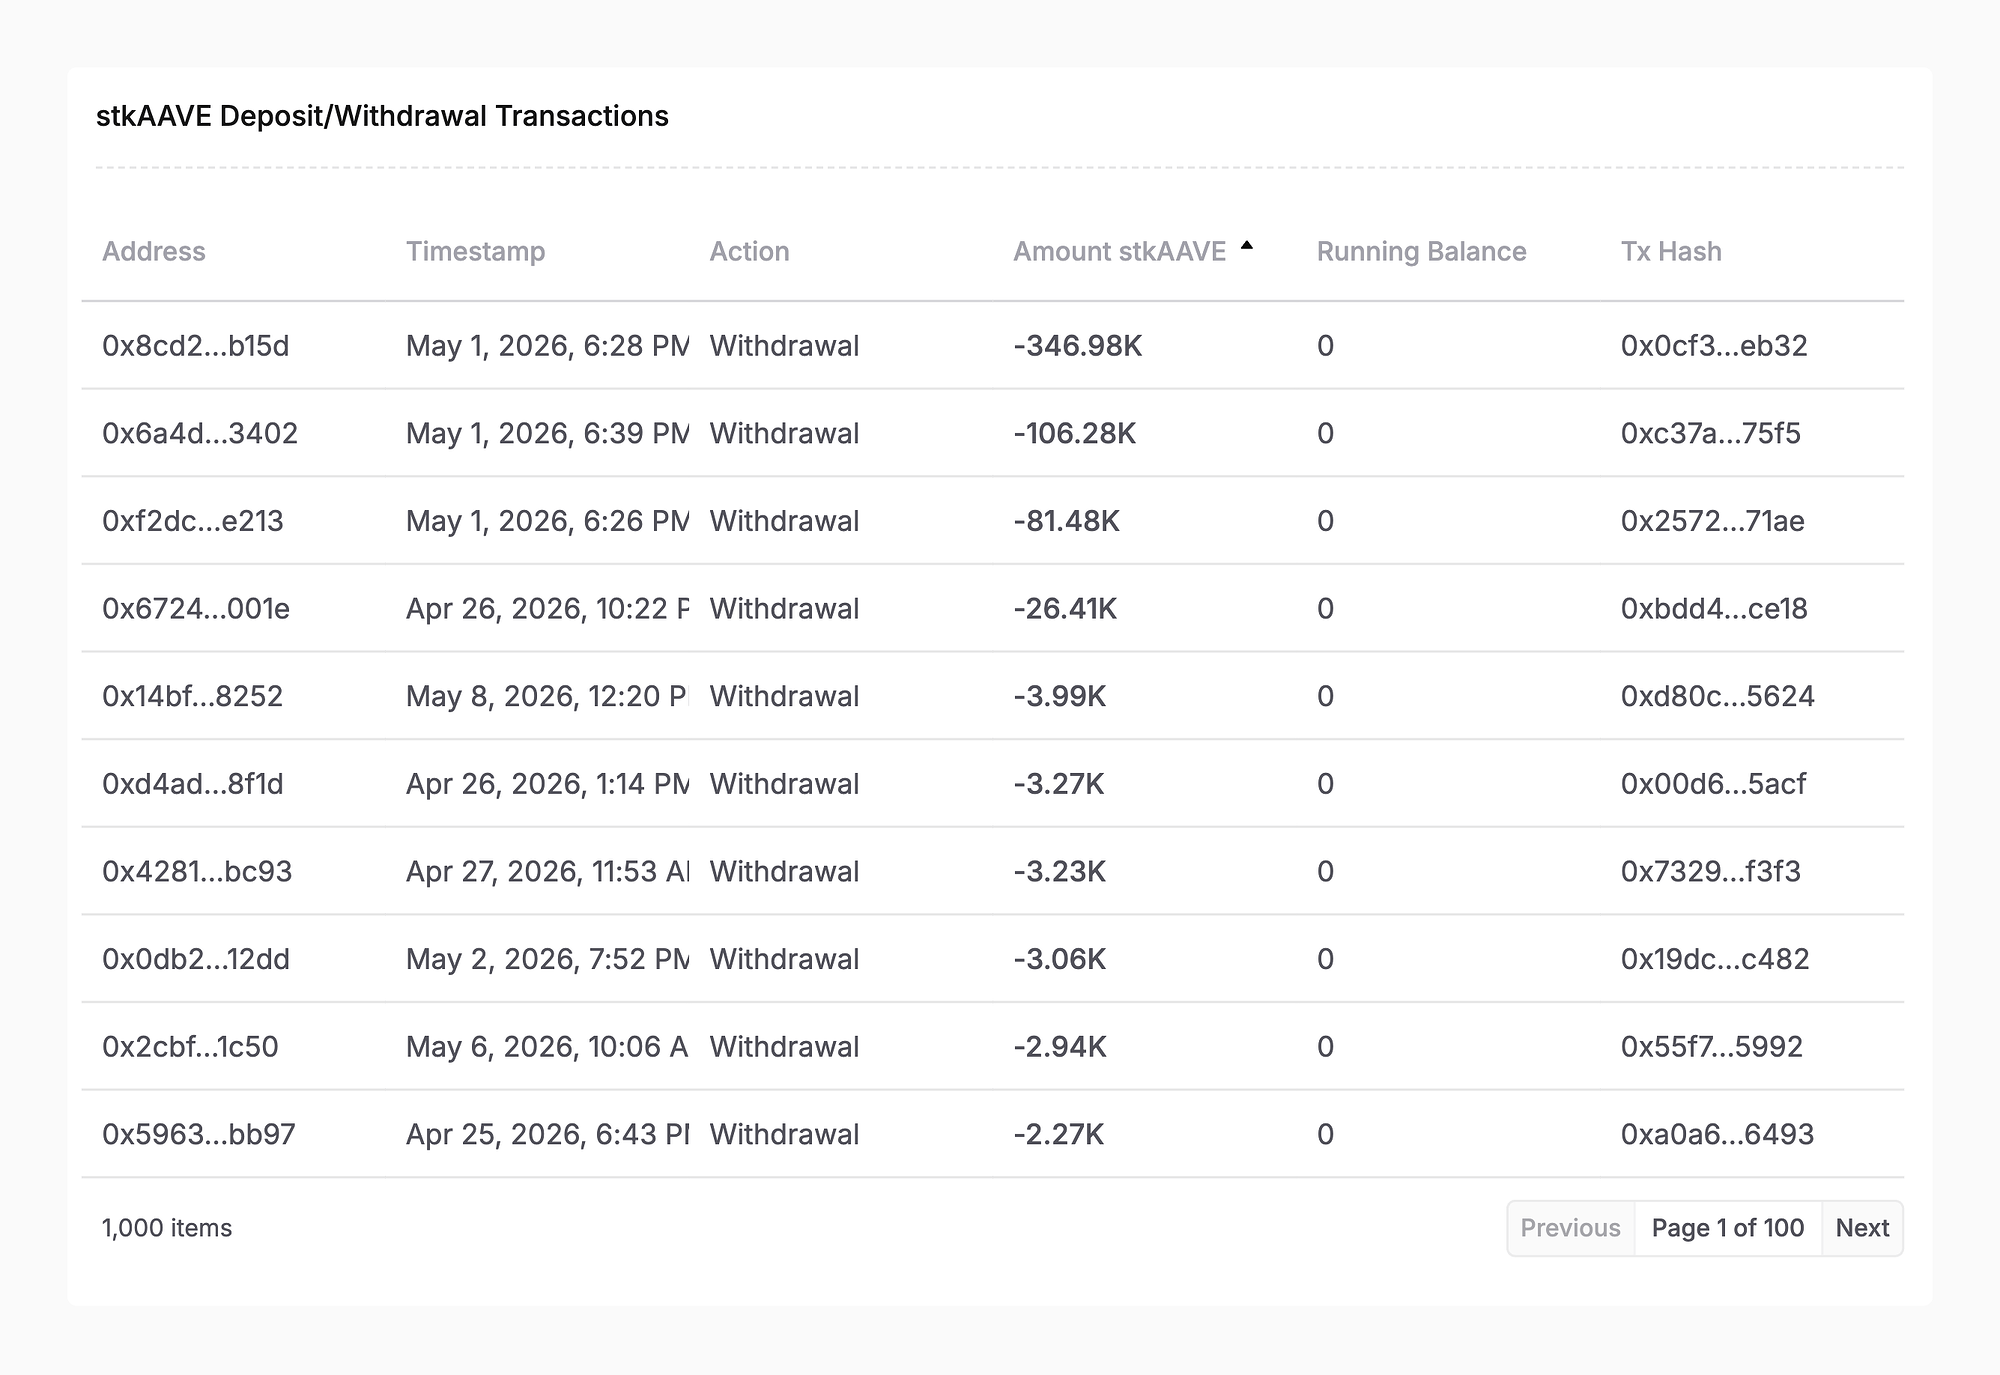The width and height of the screenshot is (2000, 1375).
Task: Sort by the Timestamp column header
Action: [475, 251]
